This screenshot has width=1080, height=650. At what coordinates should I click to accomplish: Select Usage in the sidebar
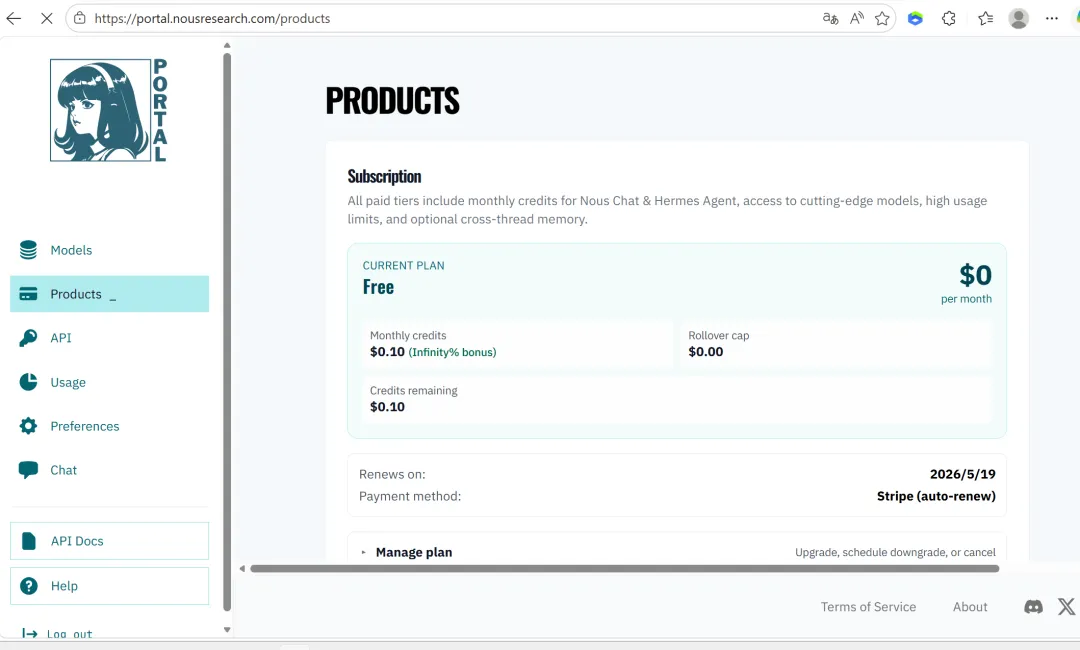110,382
